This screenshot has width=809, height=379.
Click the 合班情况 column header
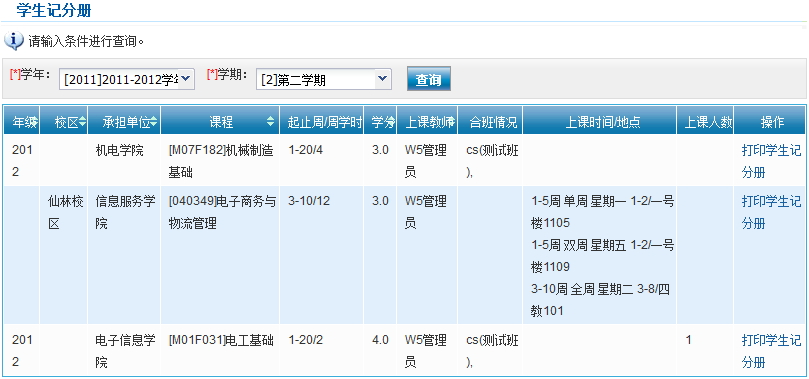tap(490, 122)
